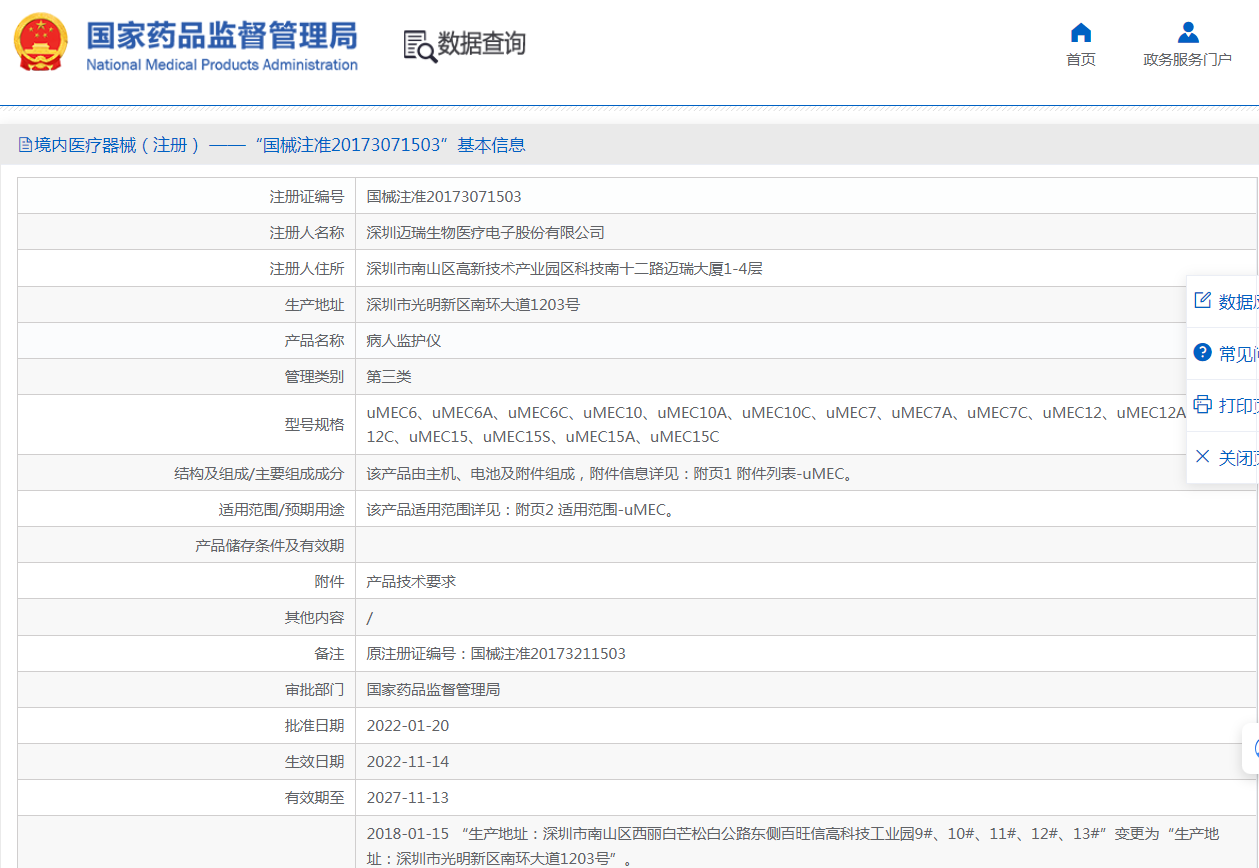Select approval department value 国家药品监督管理局
Viewport: 1259px width, 868px height.
433,690
